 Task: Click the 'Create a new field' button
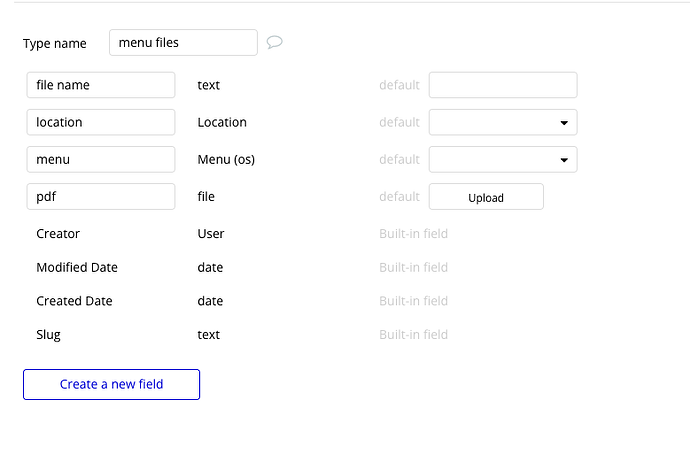tap(111, 384)
